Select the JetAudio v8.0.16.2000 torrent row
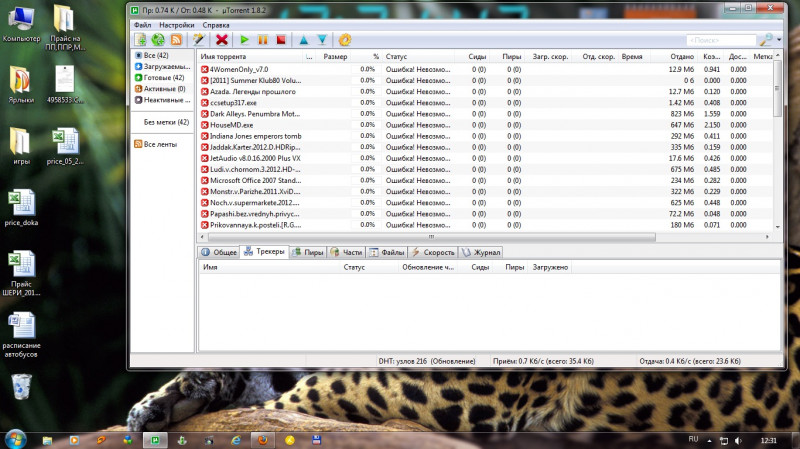Screen dimensions: 800x449 (x=485, y=158)
